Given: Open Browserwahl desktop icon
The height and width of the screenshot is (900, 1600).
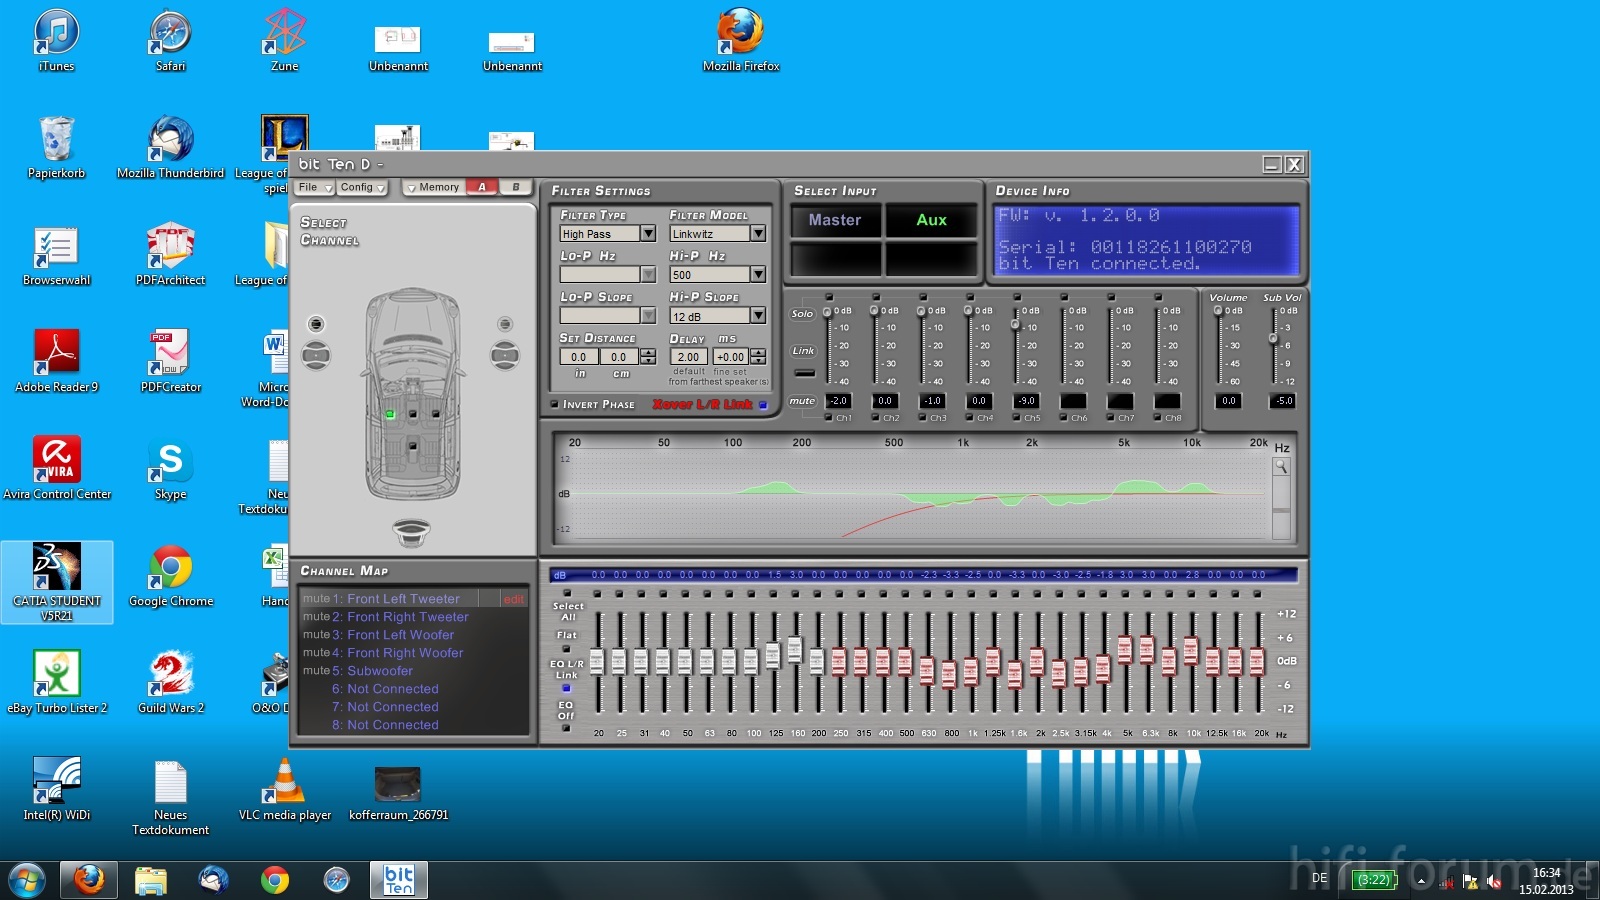Looking at the screenshot, I should coord(57,254).
